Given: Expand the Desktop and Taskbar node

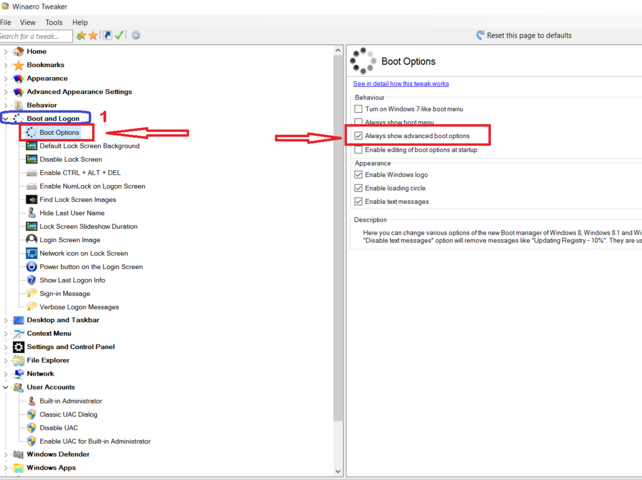Looking at the screenshot, I should point(5,320).
